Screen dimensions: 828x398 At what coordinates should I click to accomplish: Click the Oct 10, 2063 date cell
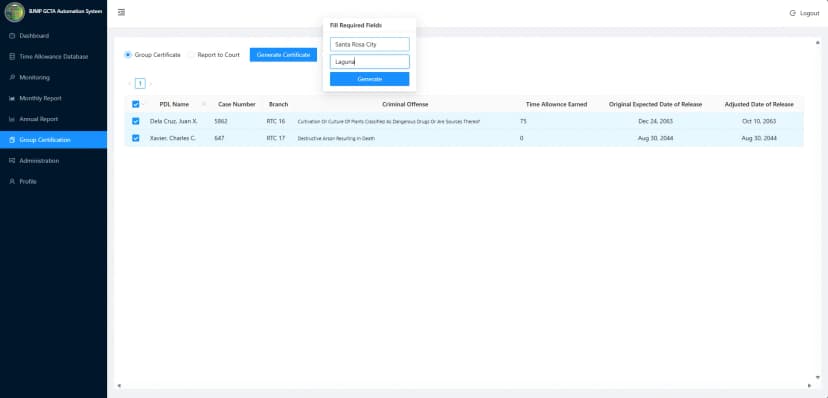click(x=759, y=121)
